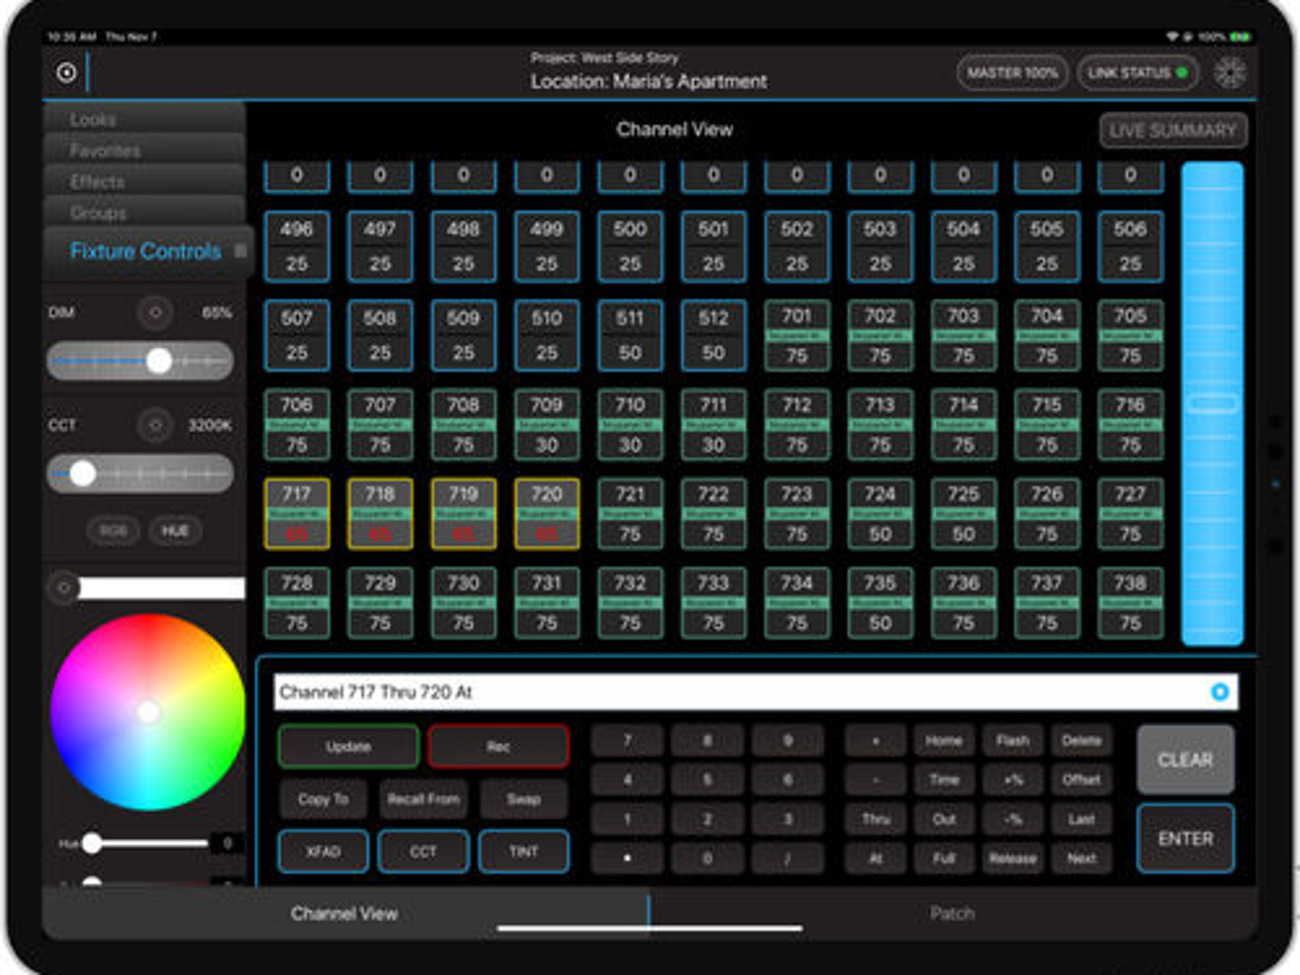Toggle the LINK STATUS indicator
This screenshot has height=975, width=1300.
(x=1138, y=72)
